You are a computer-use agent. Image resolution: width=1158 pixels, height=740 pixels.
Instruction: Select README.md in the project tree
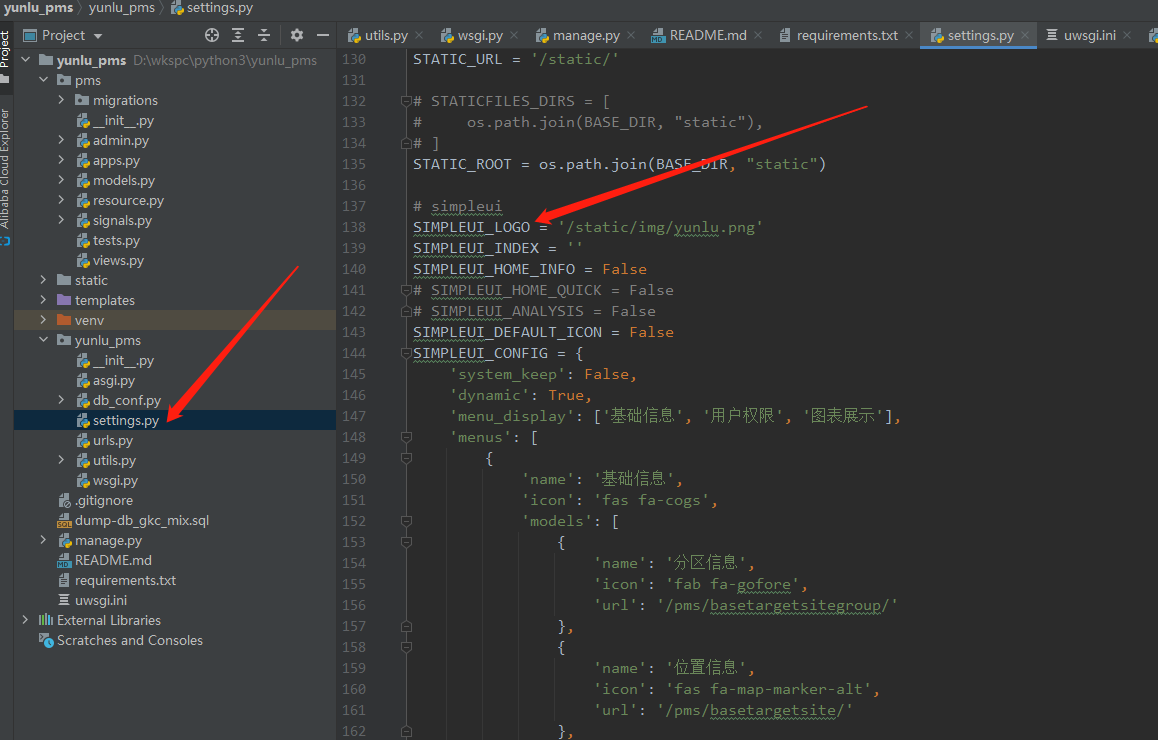(113, 560)
